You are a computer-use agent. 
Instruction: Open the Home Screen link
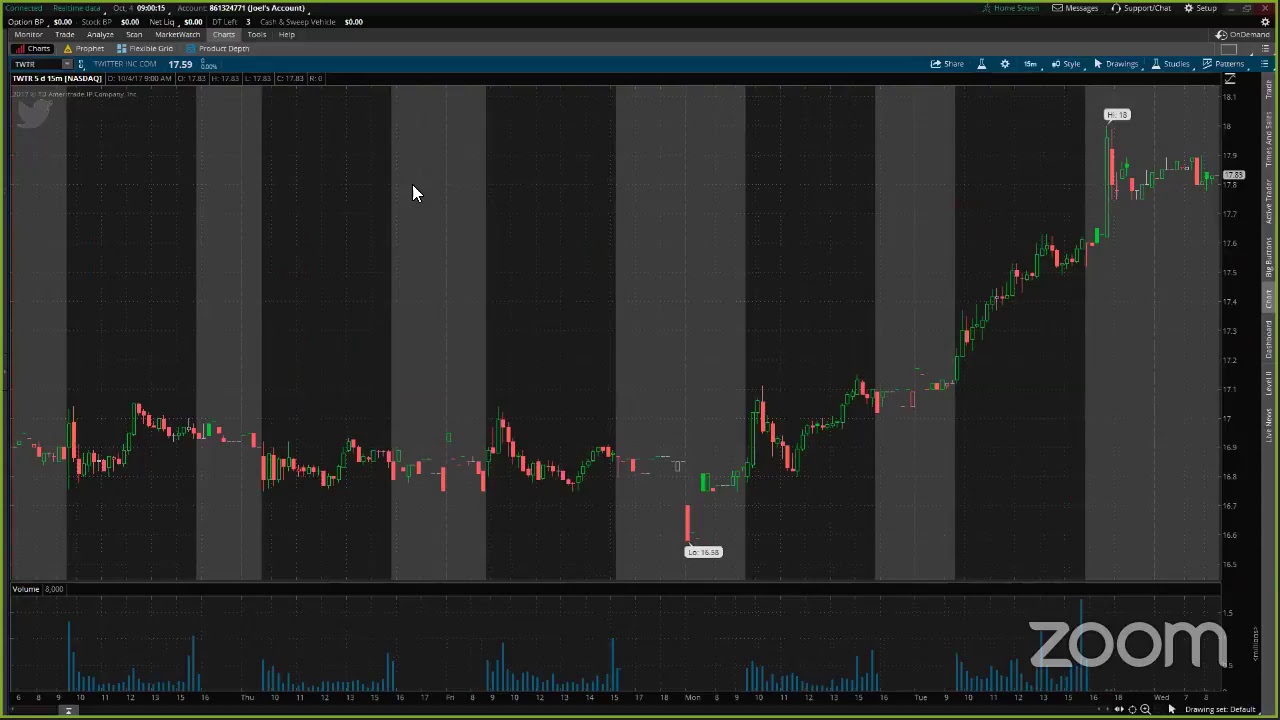click(1010, 8)
